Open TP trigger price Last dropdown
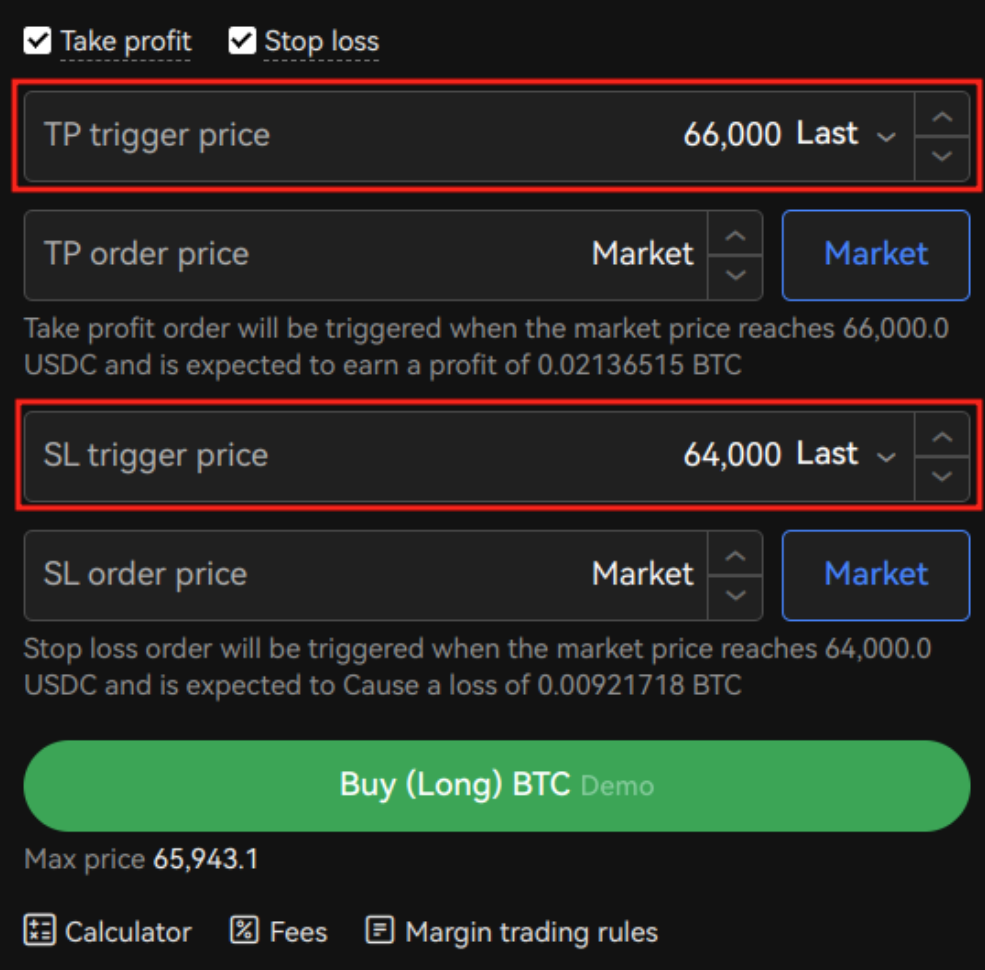 pos(846,134)
